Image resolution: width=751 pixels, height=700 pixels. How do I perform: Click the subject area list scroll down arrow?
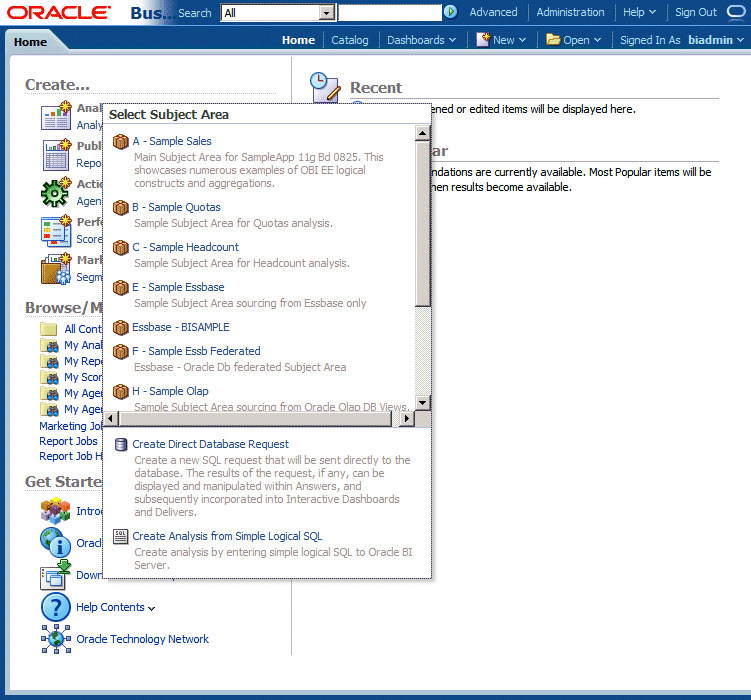[422, 403]
